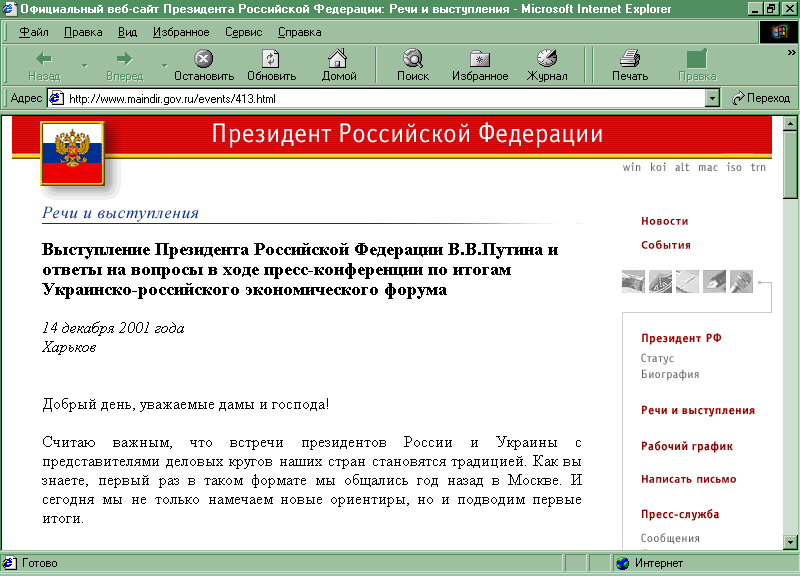Follow the Рабочий график sidebar link
This screenshot has height=576, width=800.
click(x=687, y=446)
